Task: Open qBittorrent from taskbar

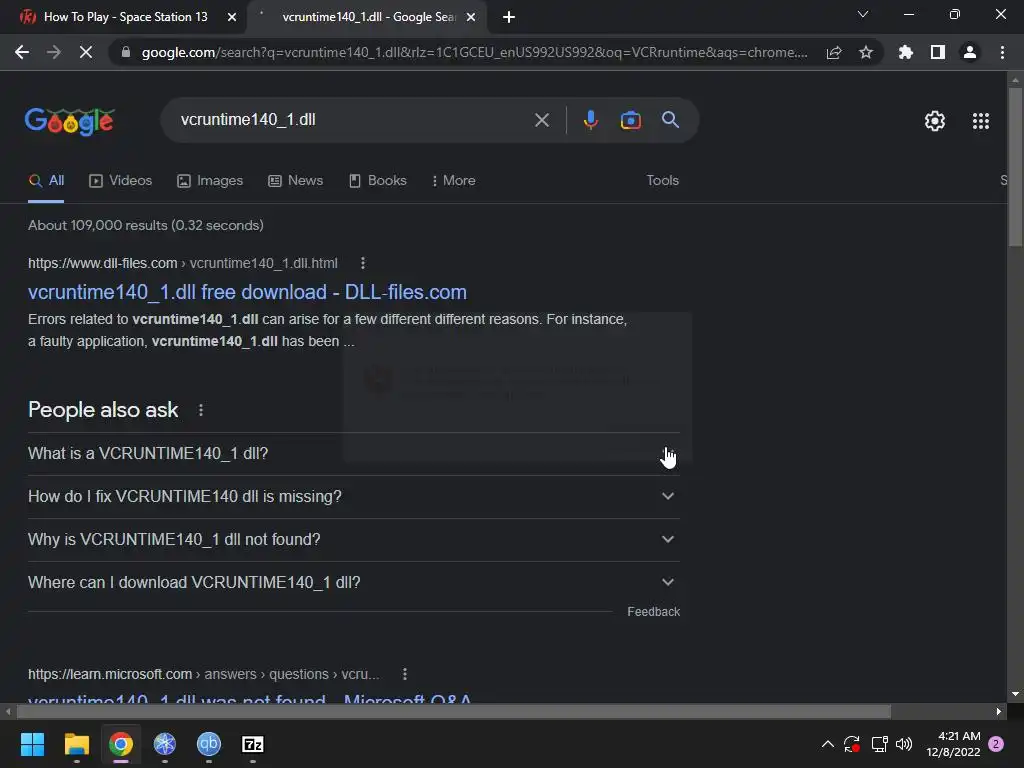Action: [209, 744]
